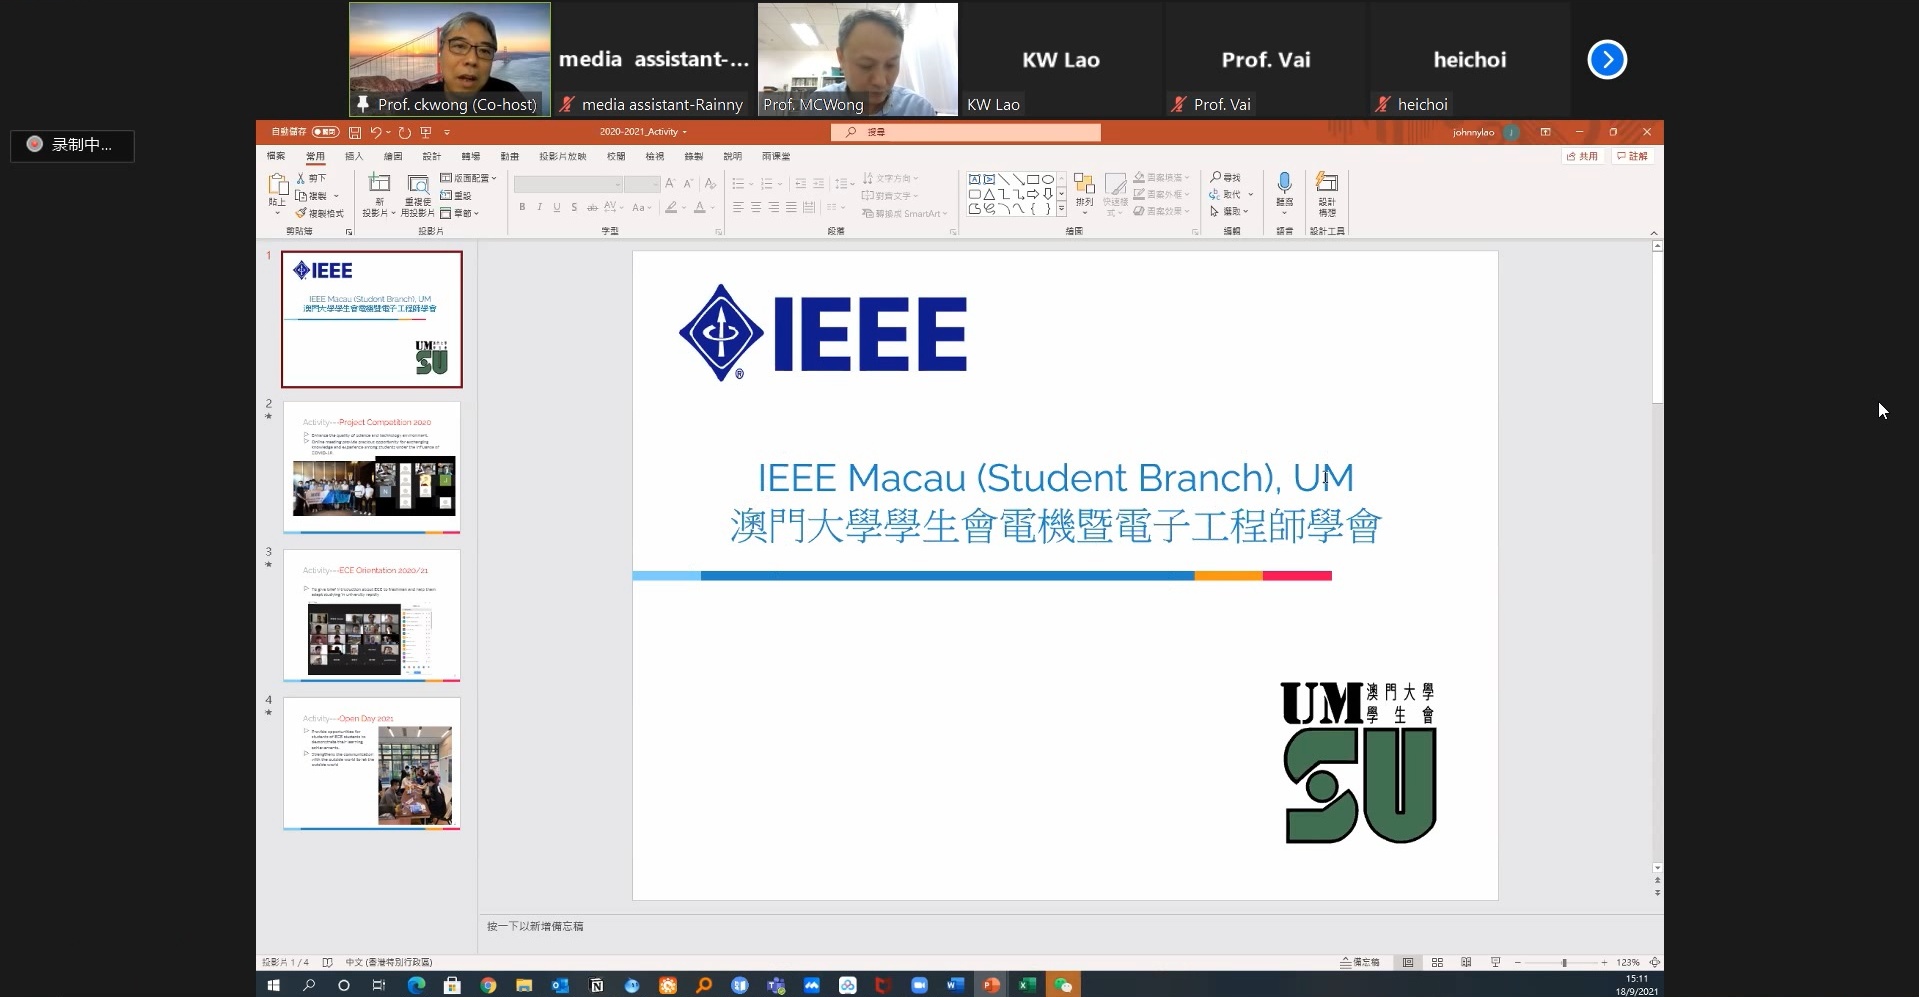
Task: Switch to Slide Sorter view icon
Action: pos(1437,962)
